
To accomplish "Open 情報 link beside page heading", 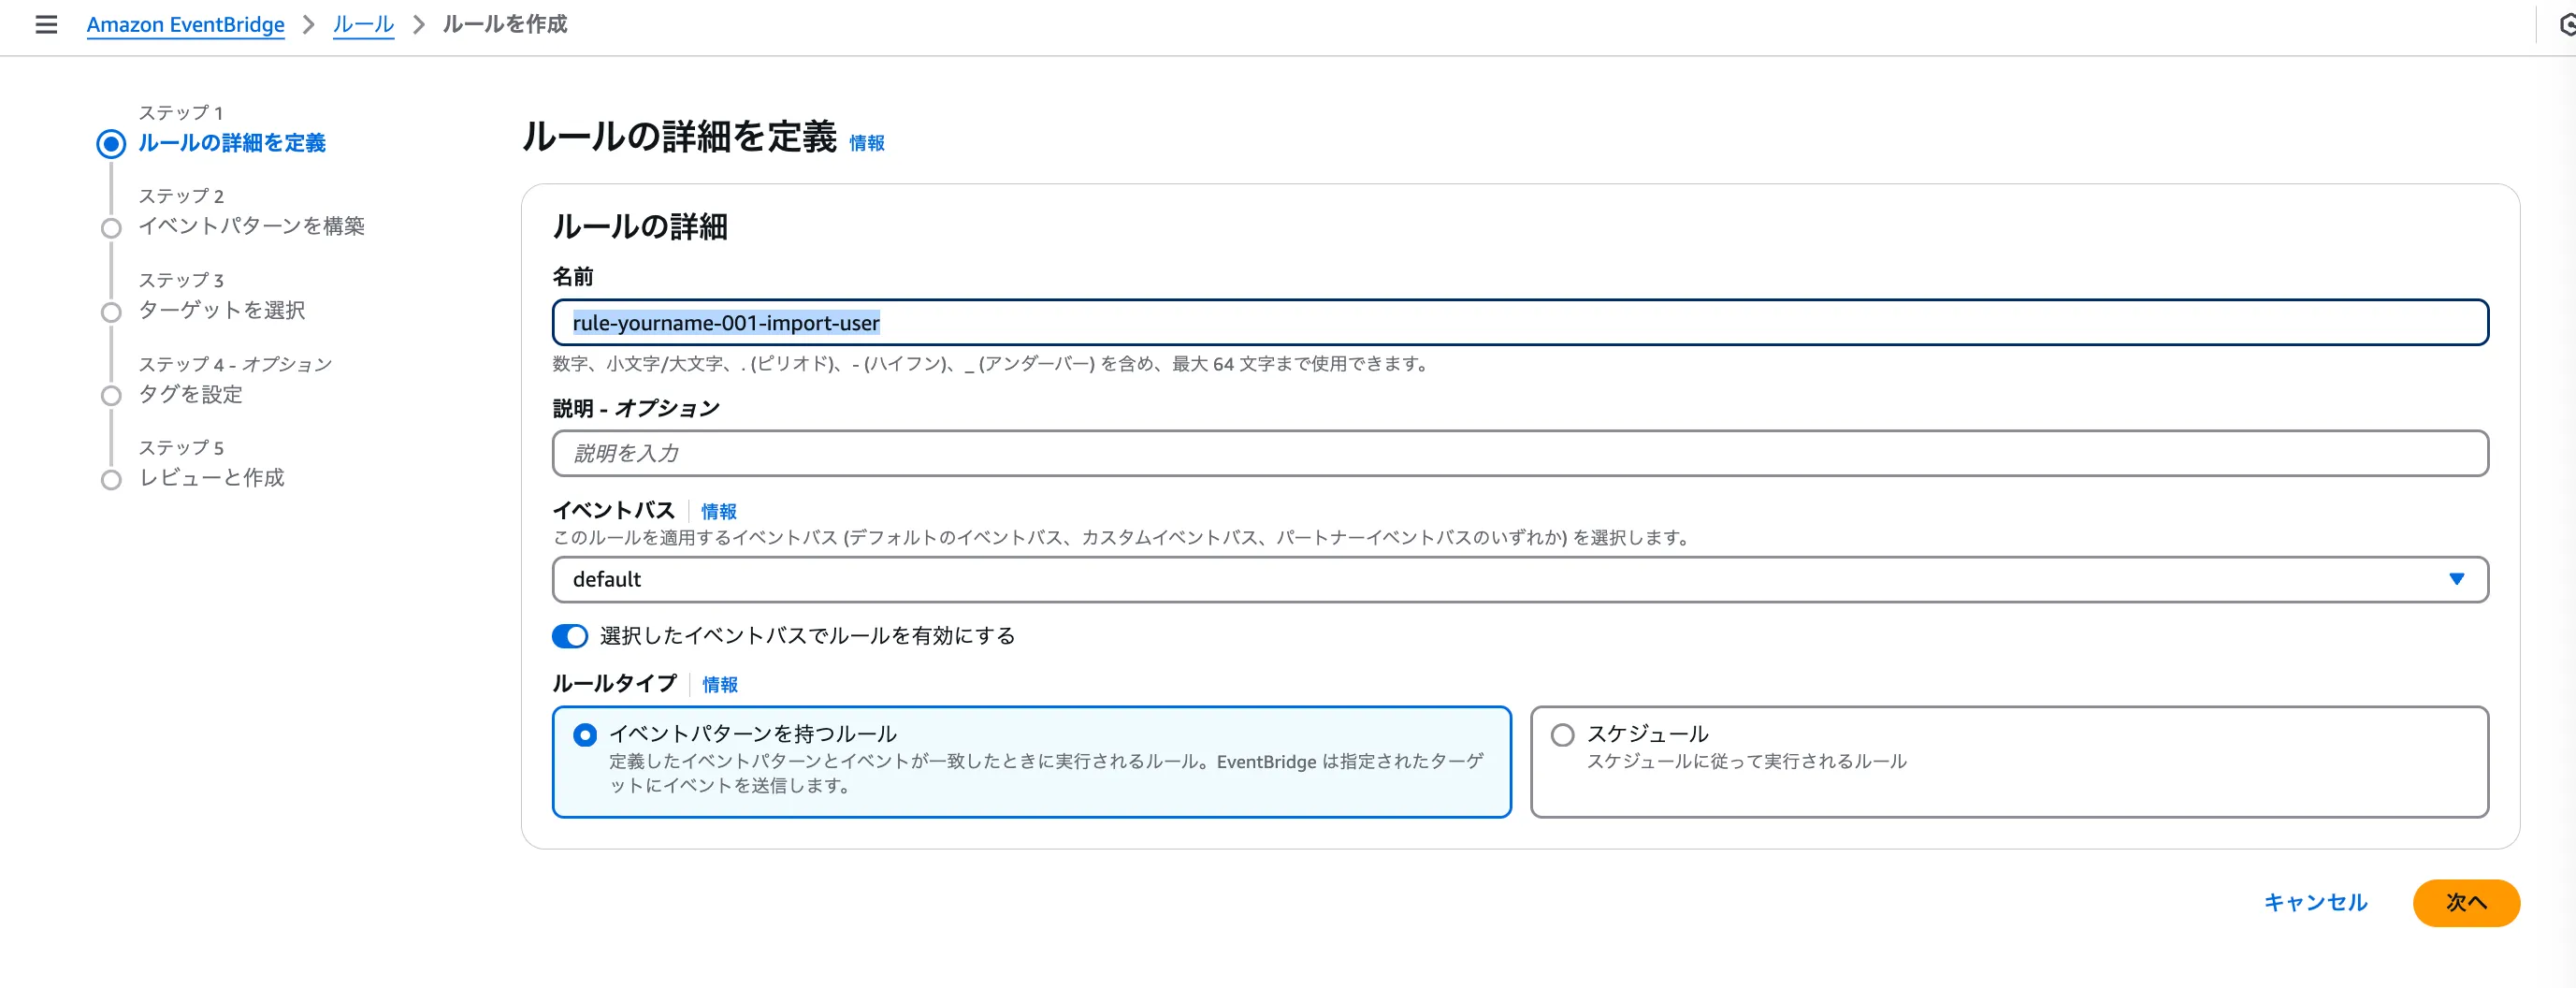I will click(x=866, y=143).
